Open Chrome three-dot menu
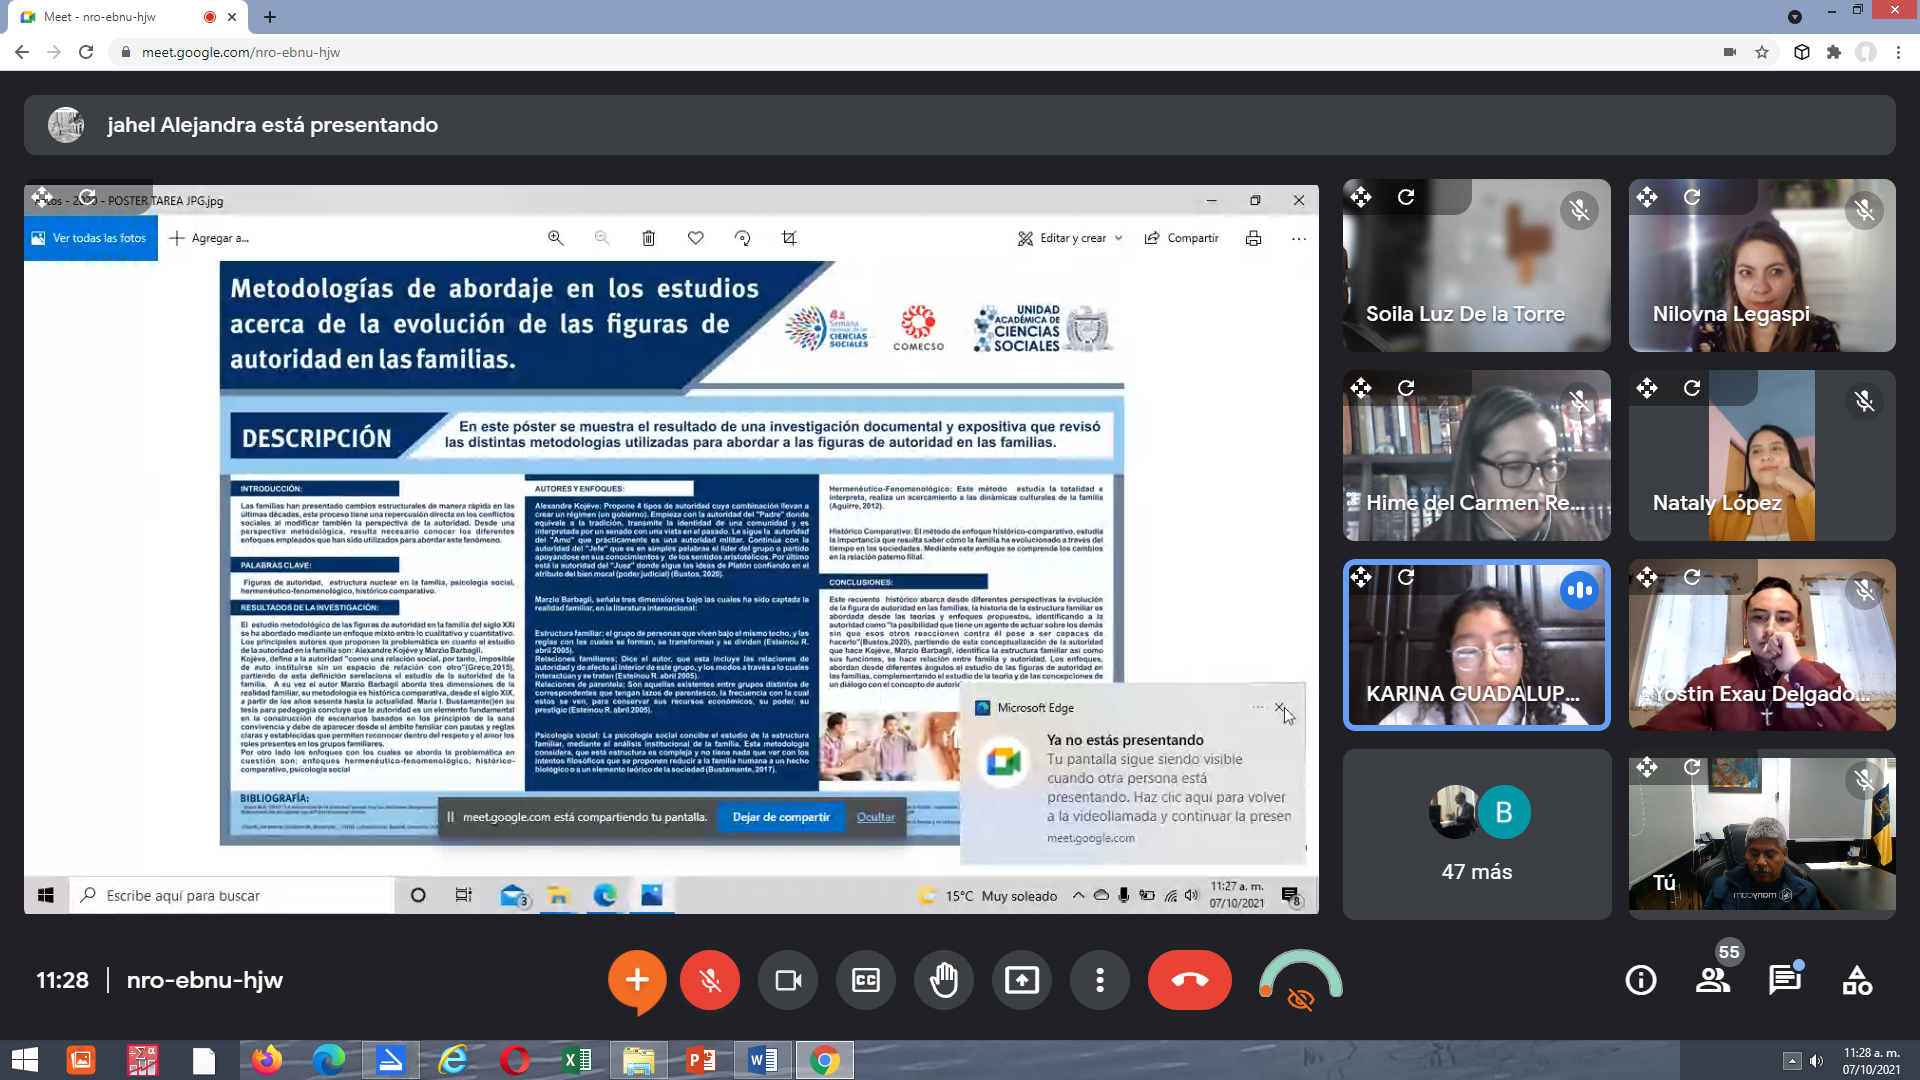The height and width of the screenshot is (1080, 1920). tap(1898, 52)
